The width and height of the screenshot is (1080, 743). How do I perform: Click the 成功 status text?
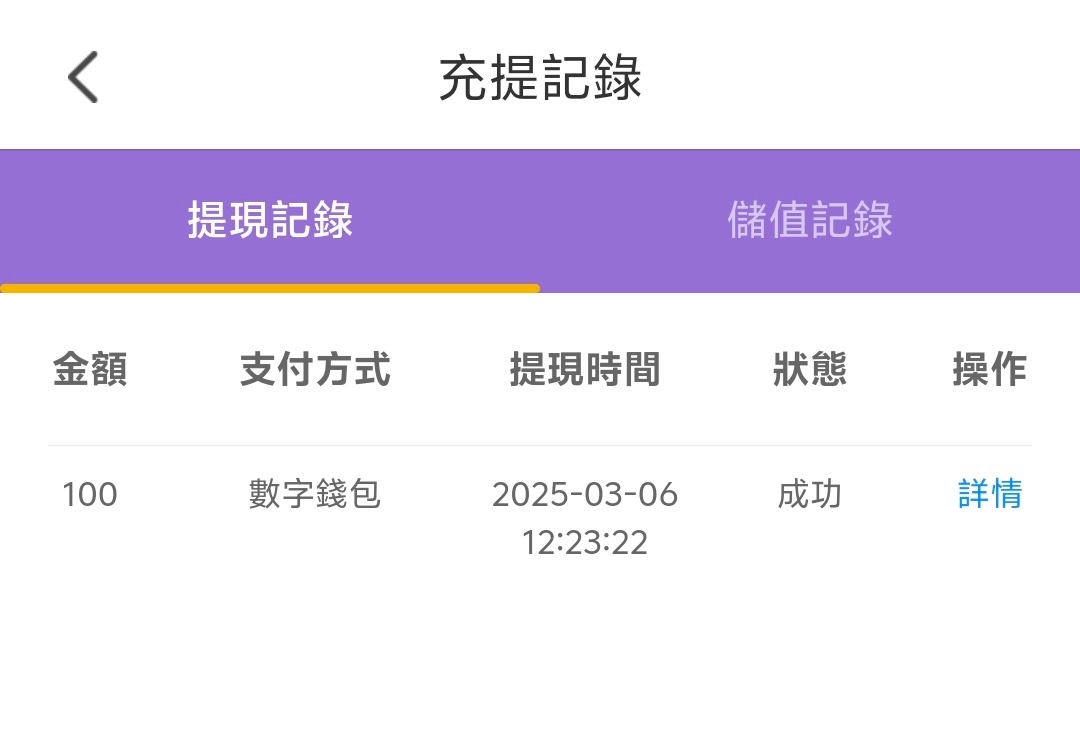click(810, 494)
